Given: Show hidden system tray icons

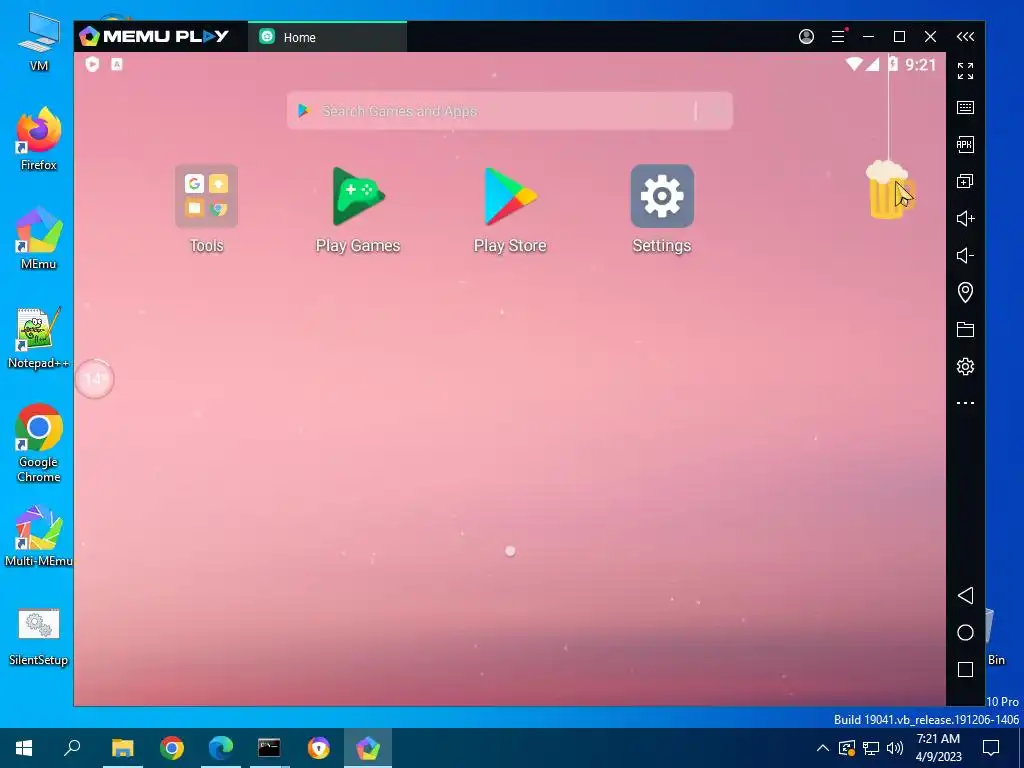Looking at the screenshot, I should [823, 748].
